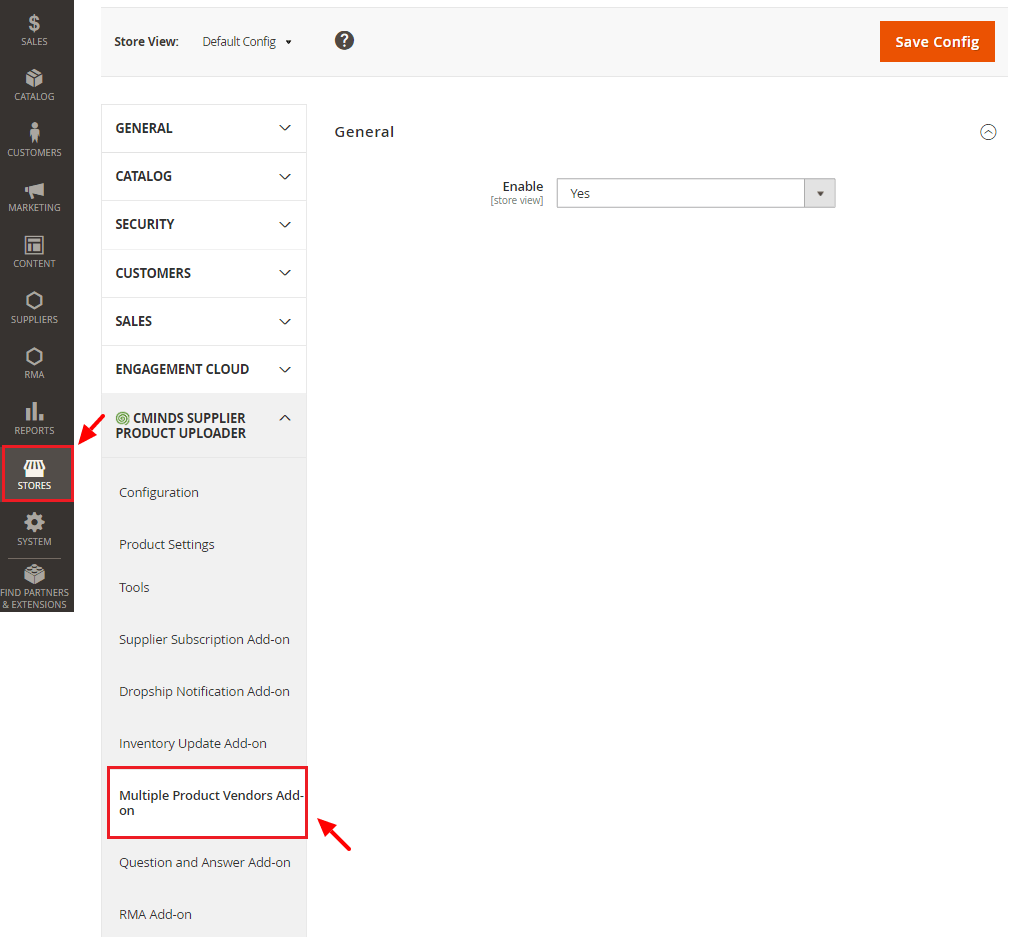Click the Suppliers hexagon icon

point(34,301)
